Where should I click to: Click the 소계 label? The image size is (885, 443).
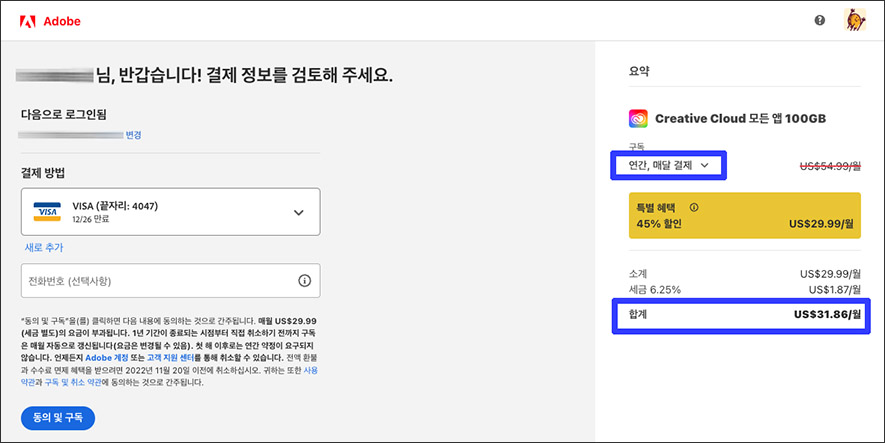coord(638,274)
